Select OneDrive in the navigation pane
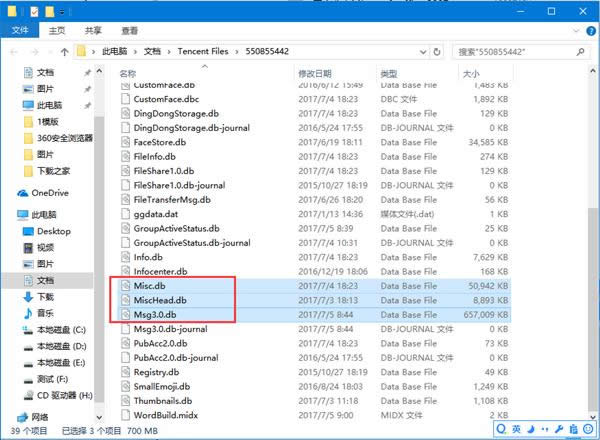 point(50,193)
